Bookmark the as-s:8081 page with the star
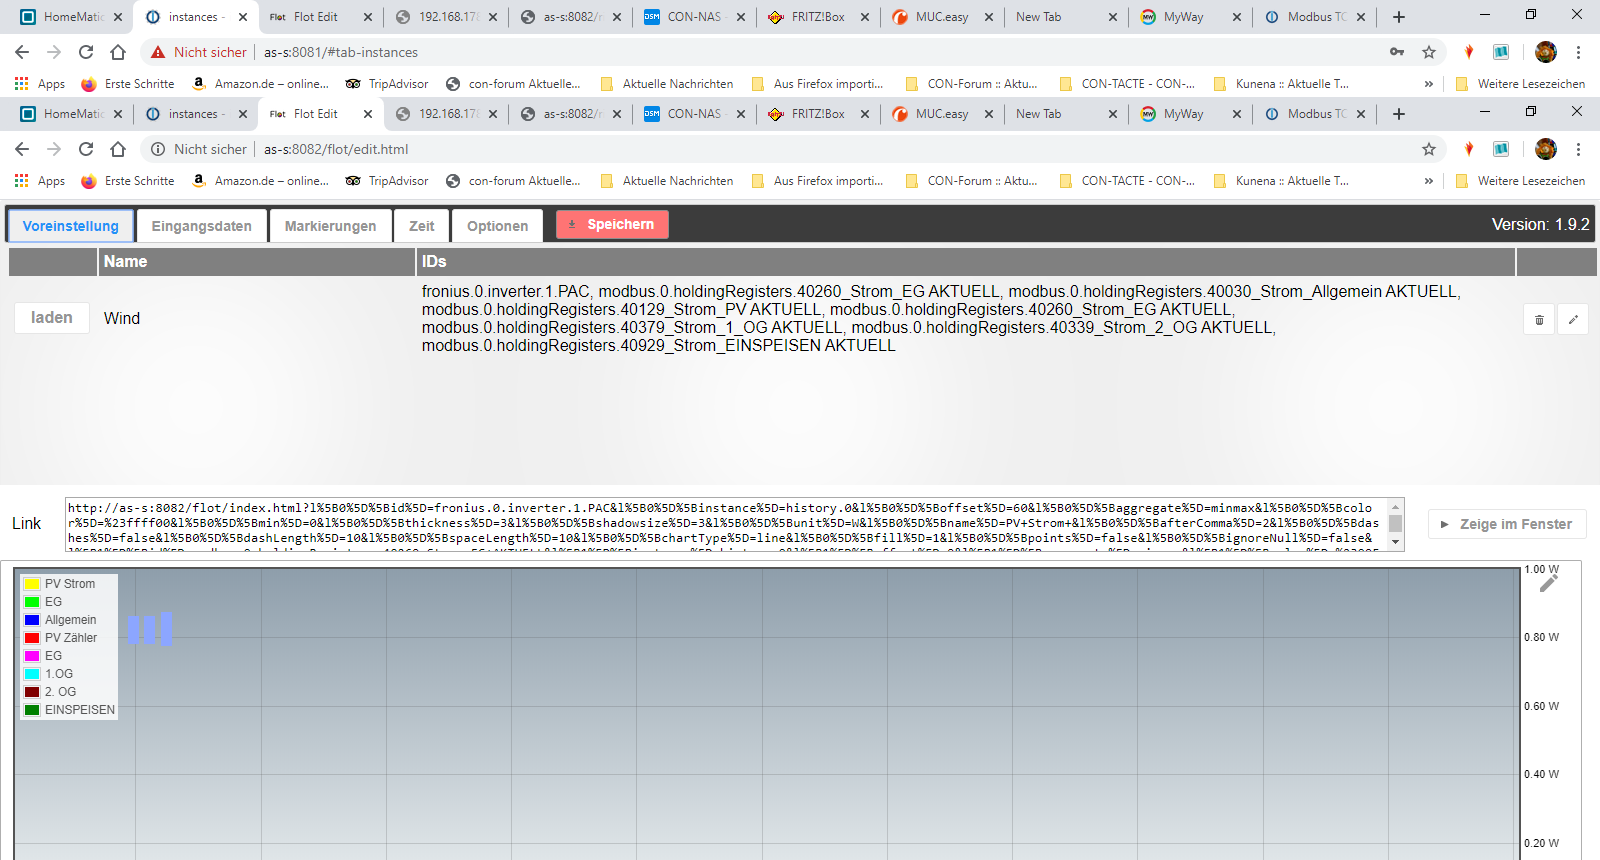Viewport: 1600px width, 860px height. (x=1429, y=52)
